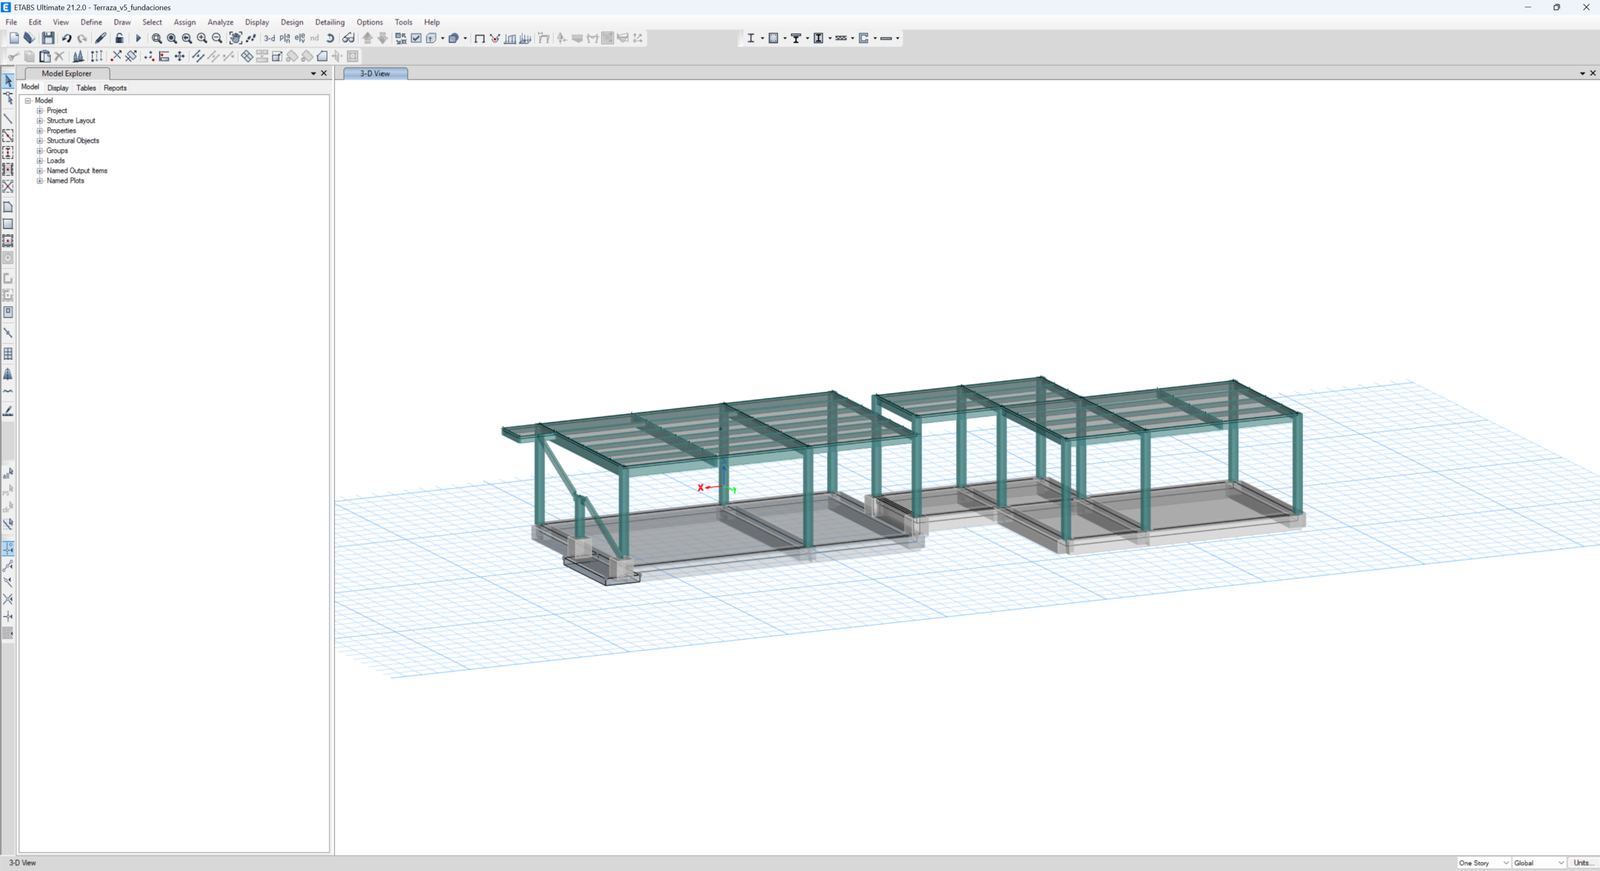The width and height of the screenshot is (1600, 871).
Task: Expand the Structure Layout node
Action: pyautogui.click(x=40, y=120)
